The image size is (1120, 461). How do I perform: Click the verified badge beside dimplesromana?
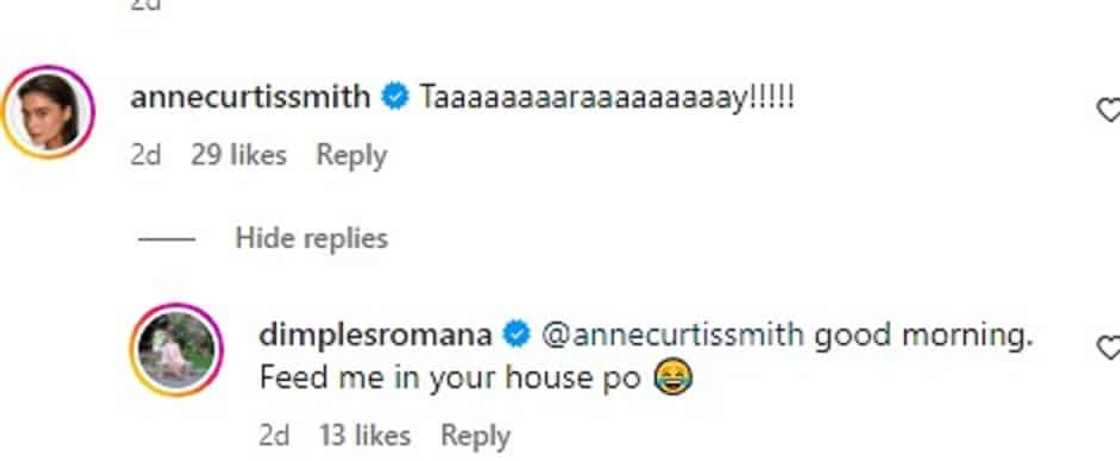[x=516, y=336]
